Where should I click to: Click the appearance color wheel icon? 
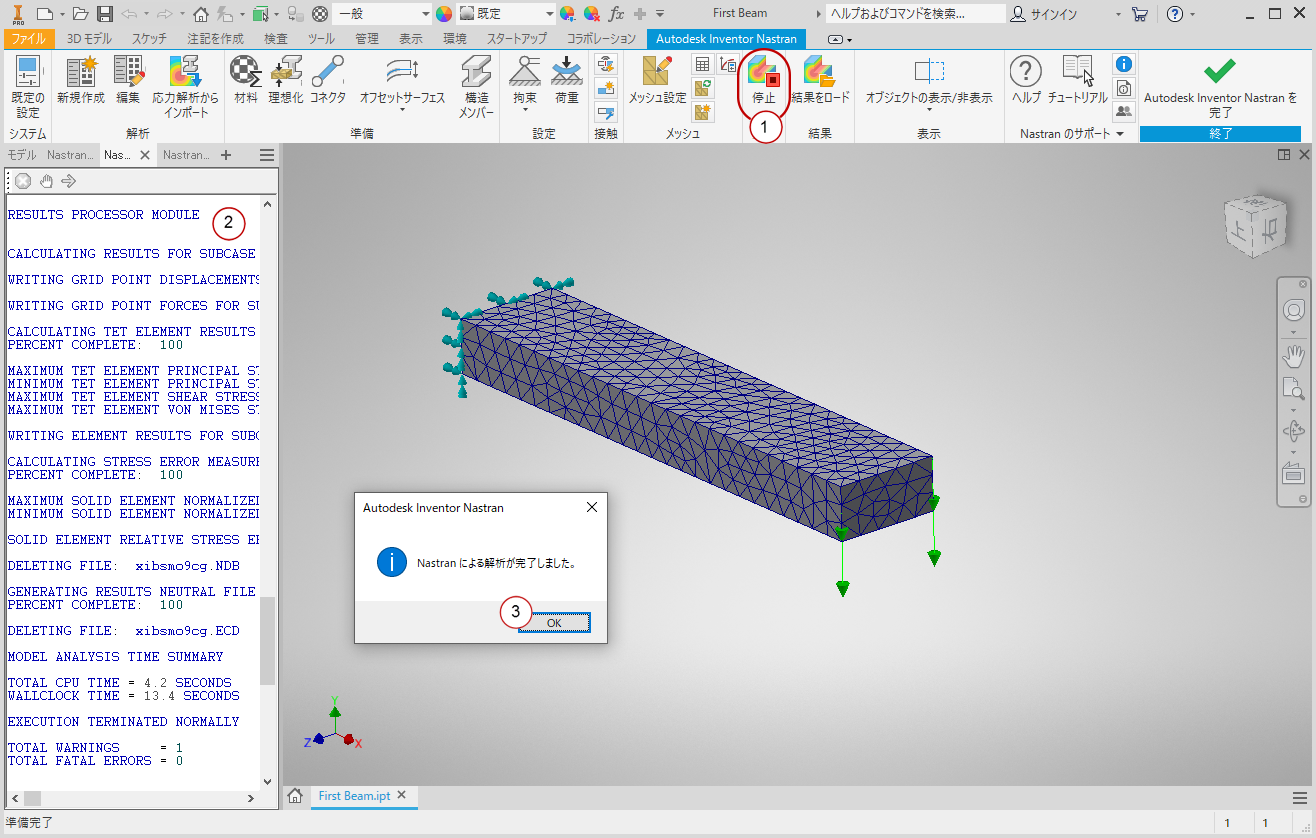point(443,14)
